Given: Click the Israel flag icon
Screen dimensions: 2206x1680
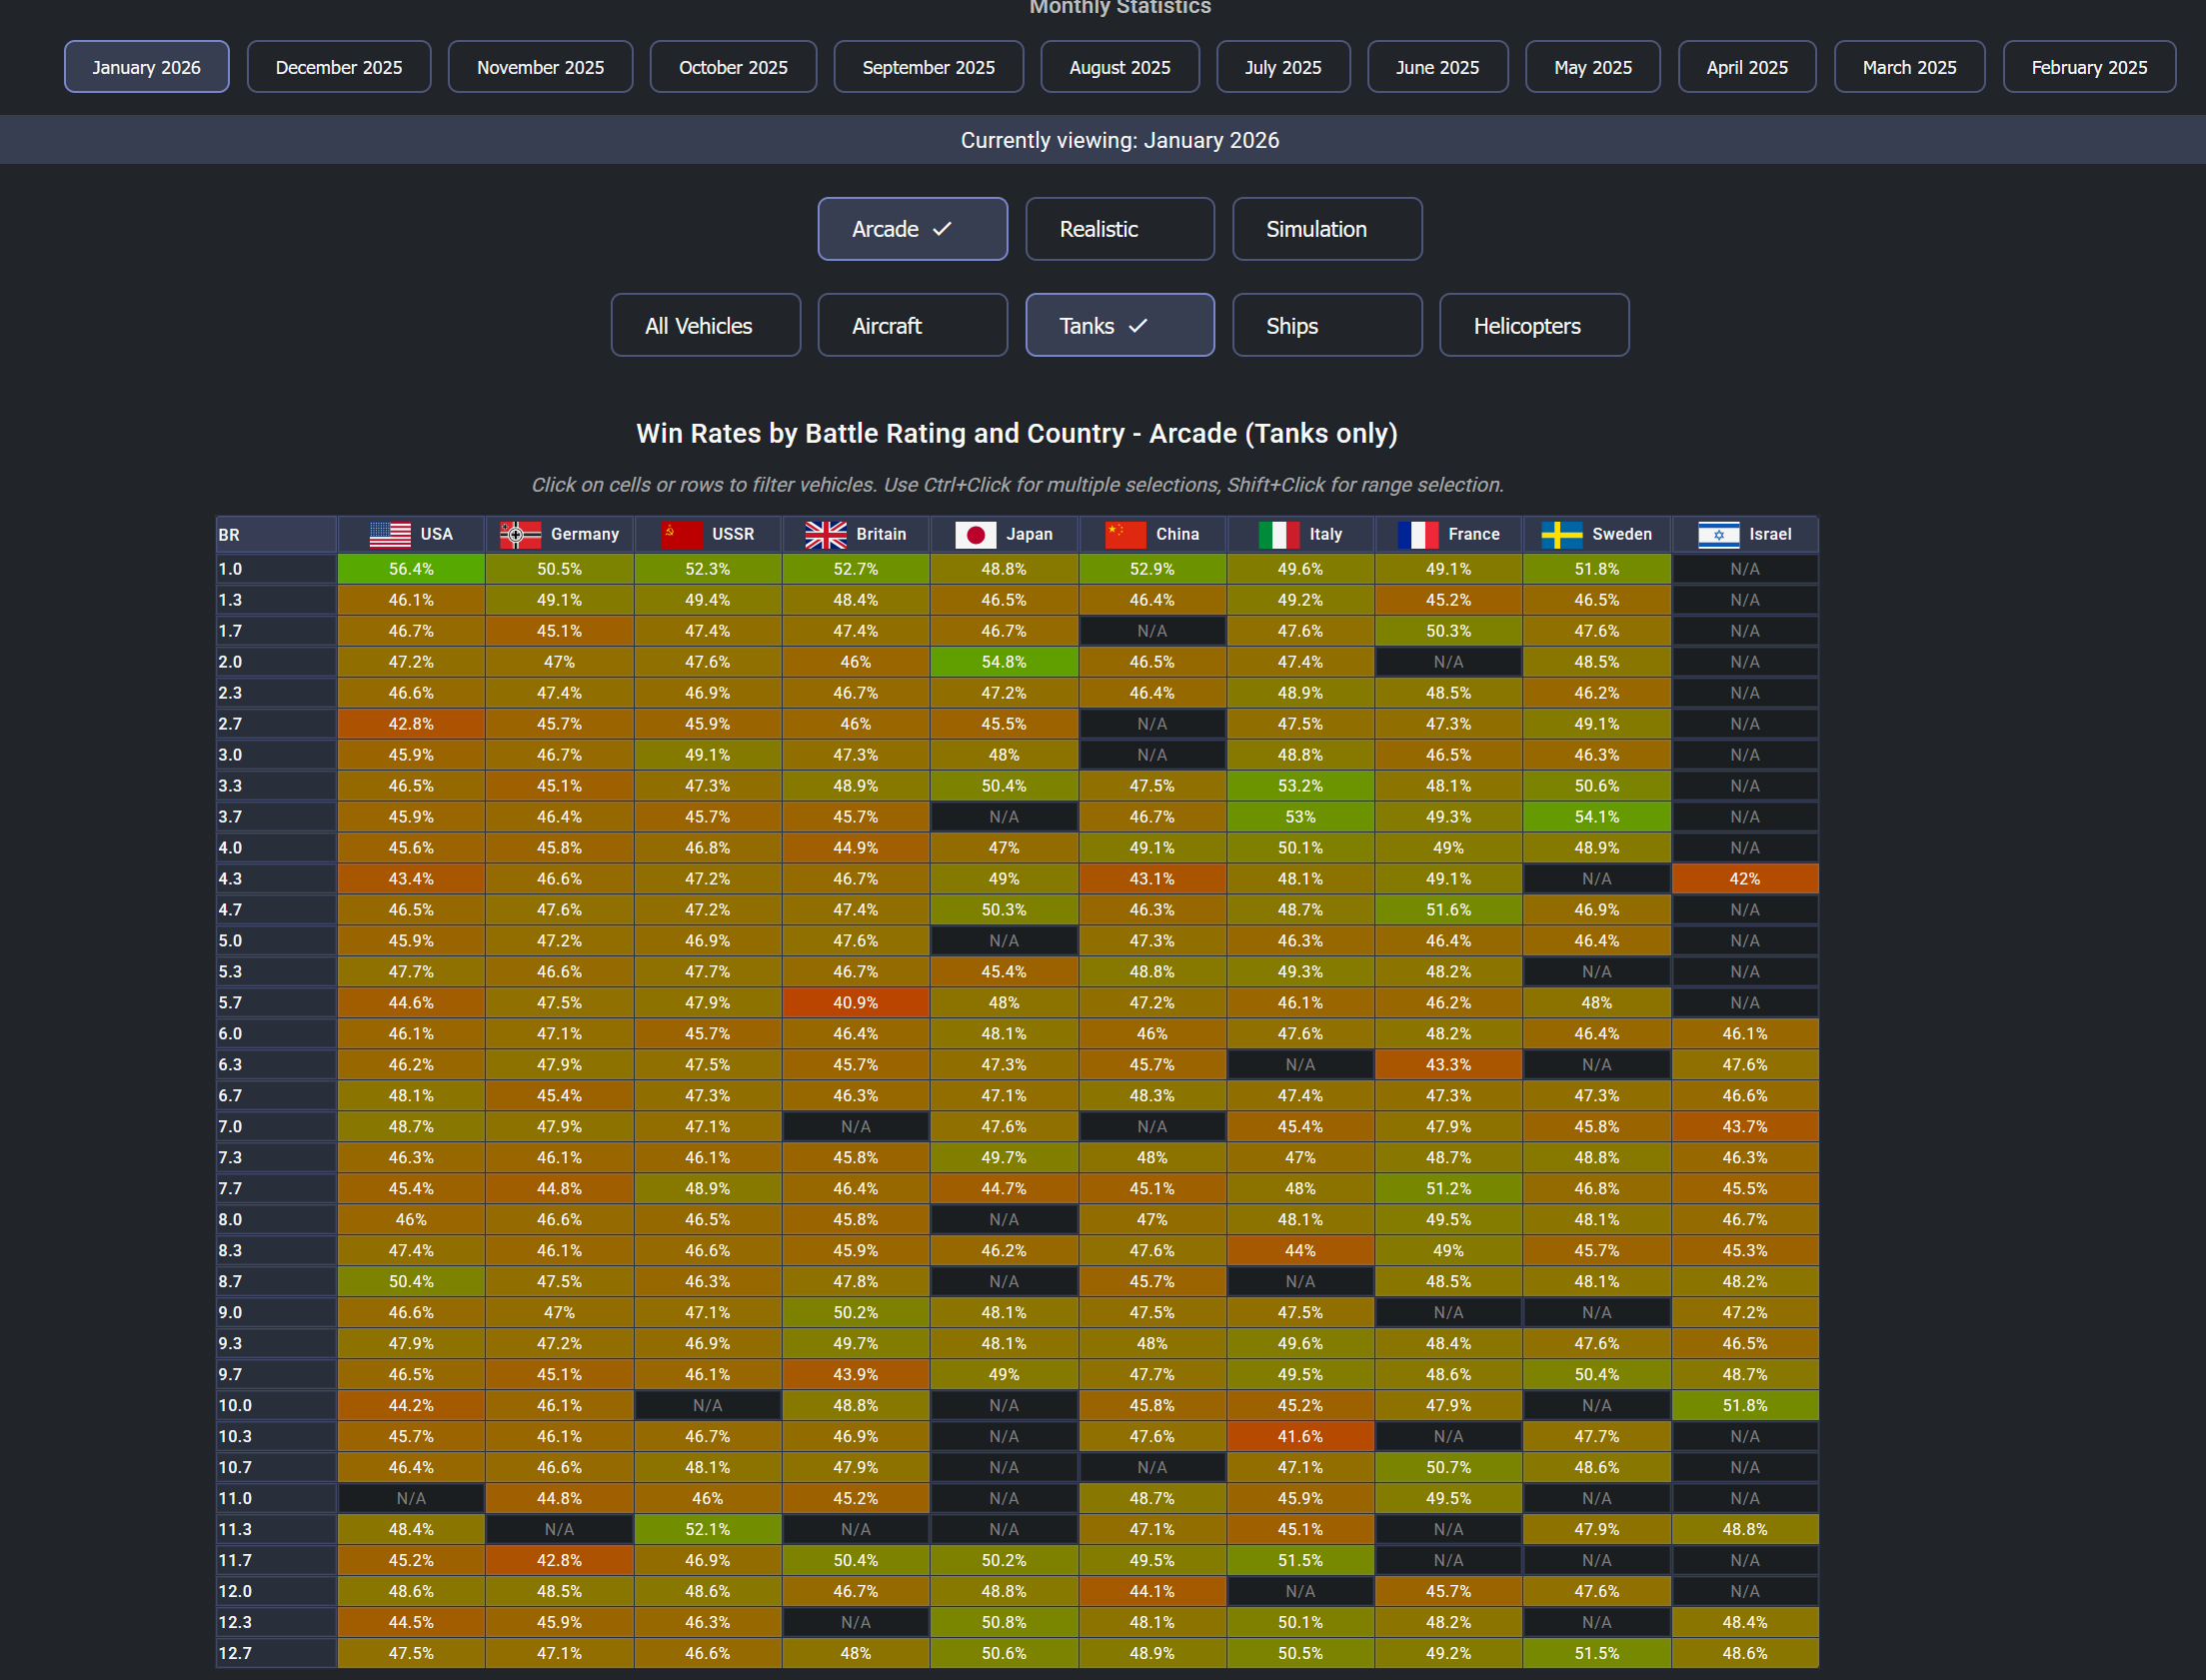Looking at the screenshot, I should tap(1718, 535).
